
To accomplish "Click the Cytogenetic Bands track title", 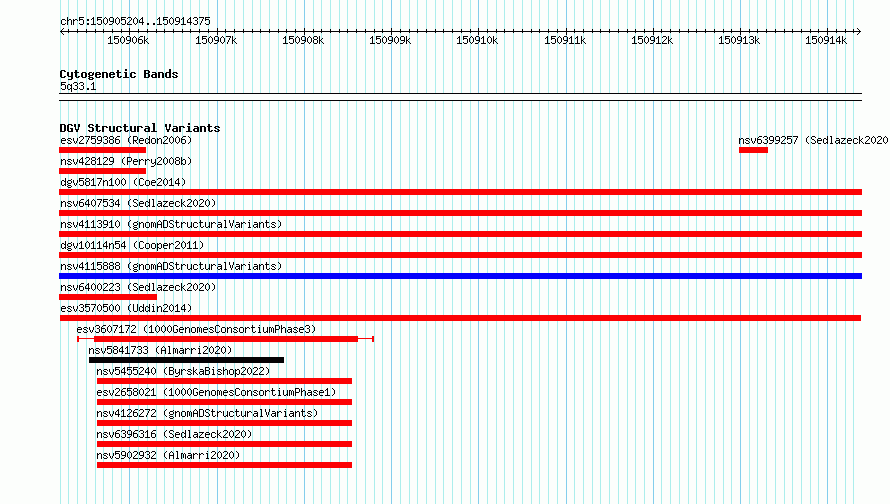I will tap(119, 74).
